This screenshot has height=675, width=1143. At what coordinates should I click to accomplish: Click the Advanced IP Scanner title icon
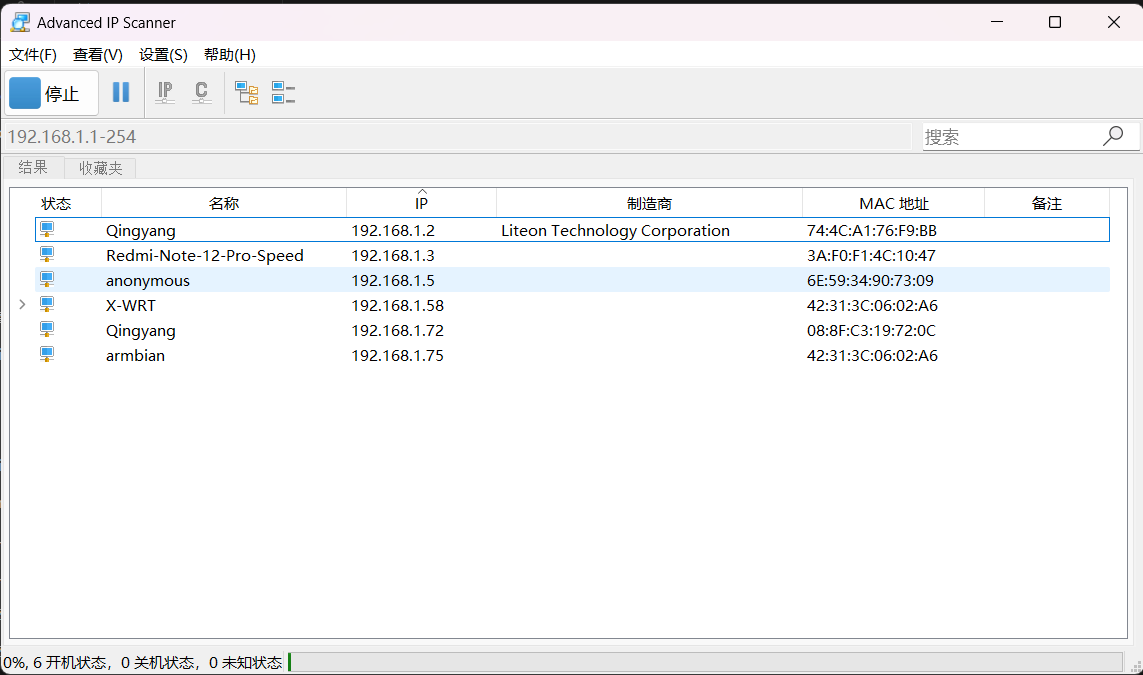[20, 22]
